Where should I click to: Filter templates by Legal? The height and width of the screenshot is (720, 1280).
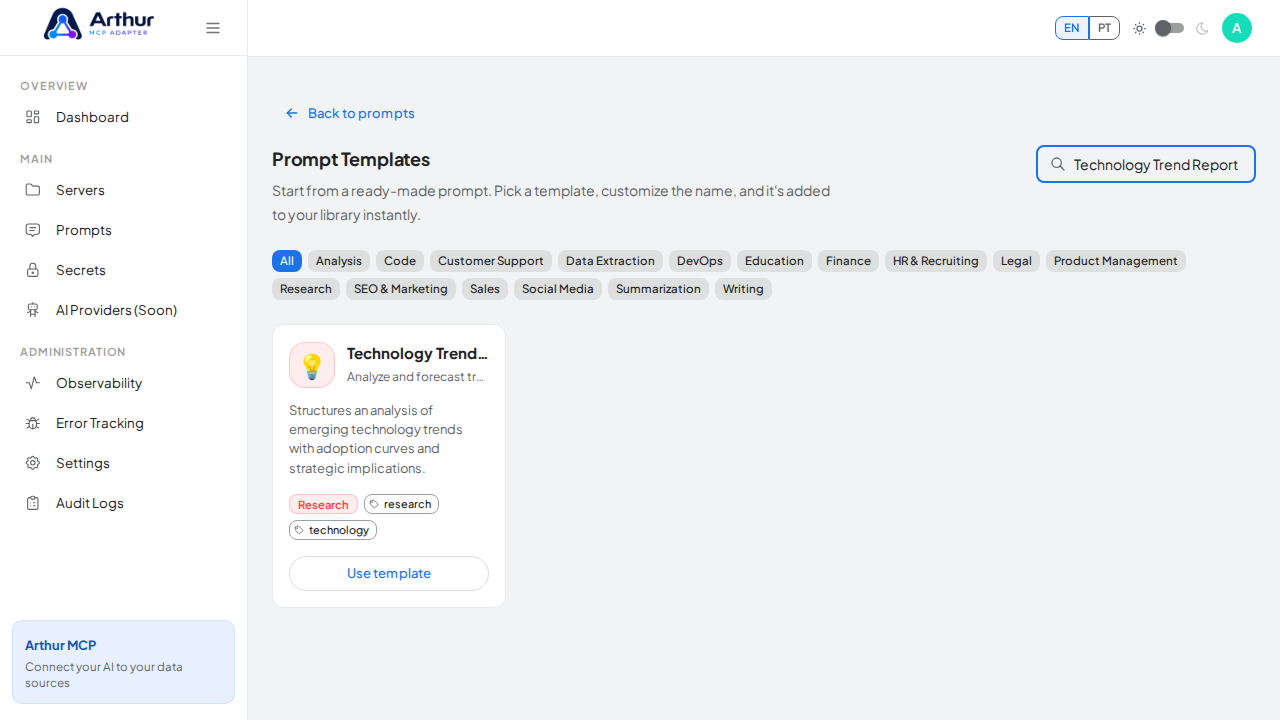point(1016,261)
